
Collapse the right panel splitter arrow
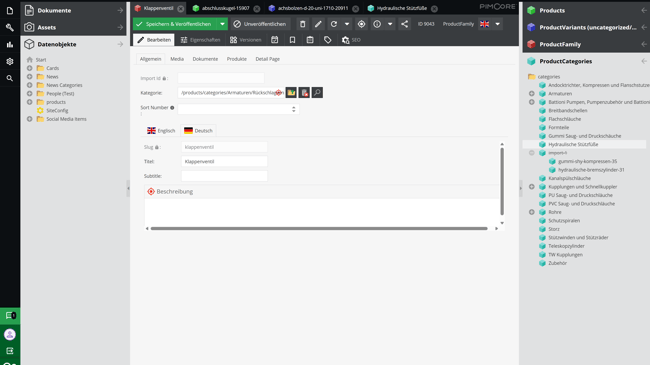[521, 188]
